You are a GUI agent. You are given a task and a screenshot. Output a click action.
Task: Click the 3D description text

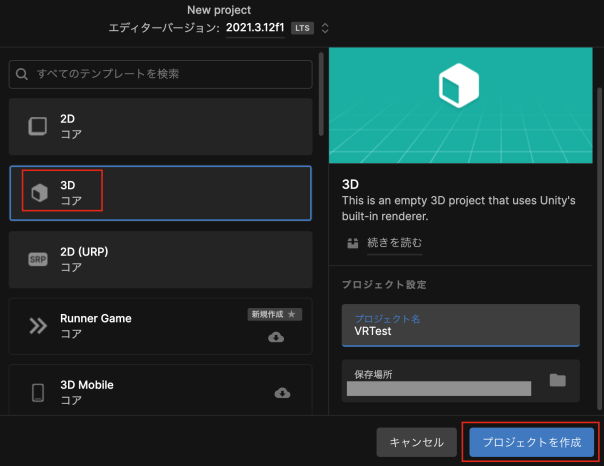pos(458,208)
